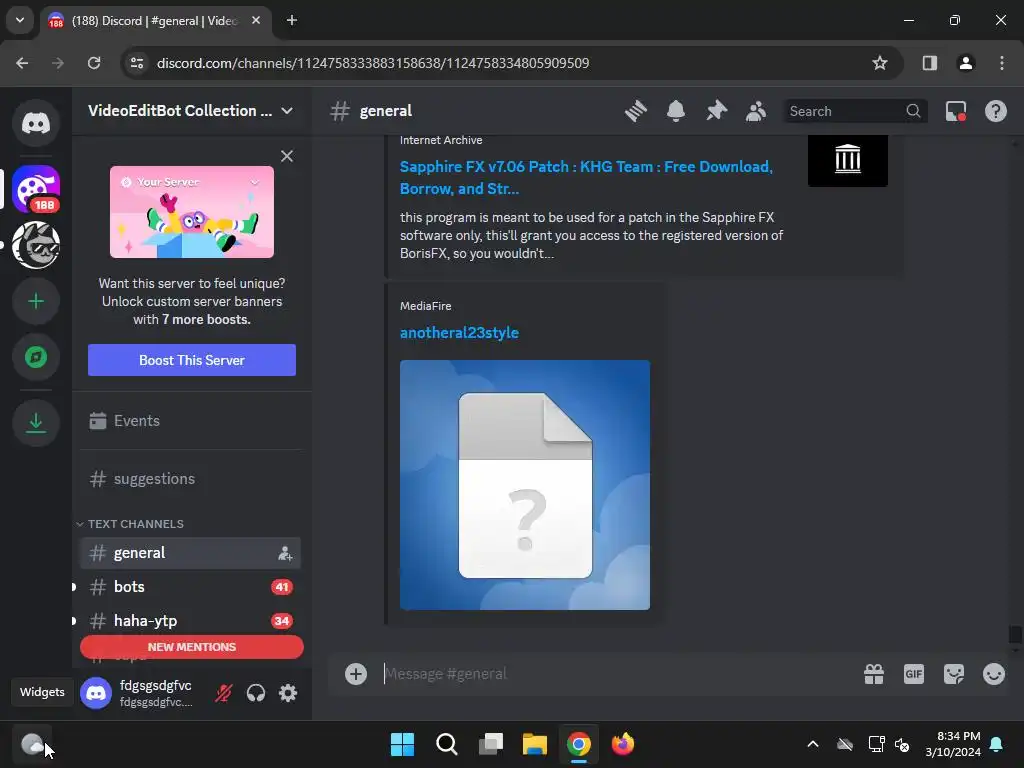This screenshot has width=1024, height=768.
Task: Open the emoji picker
Action: tap(994, 674)
